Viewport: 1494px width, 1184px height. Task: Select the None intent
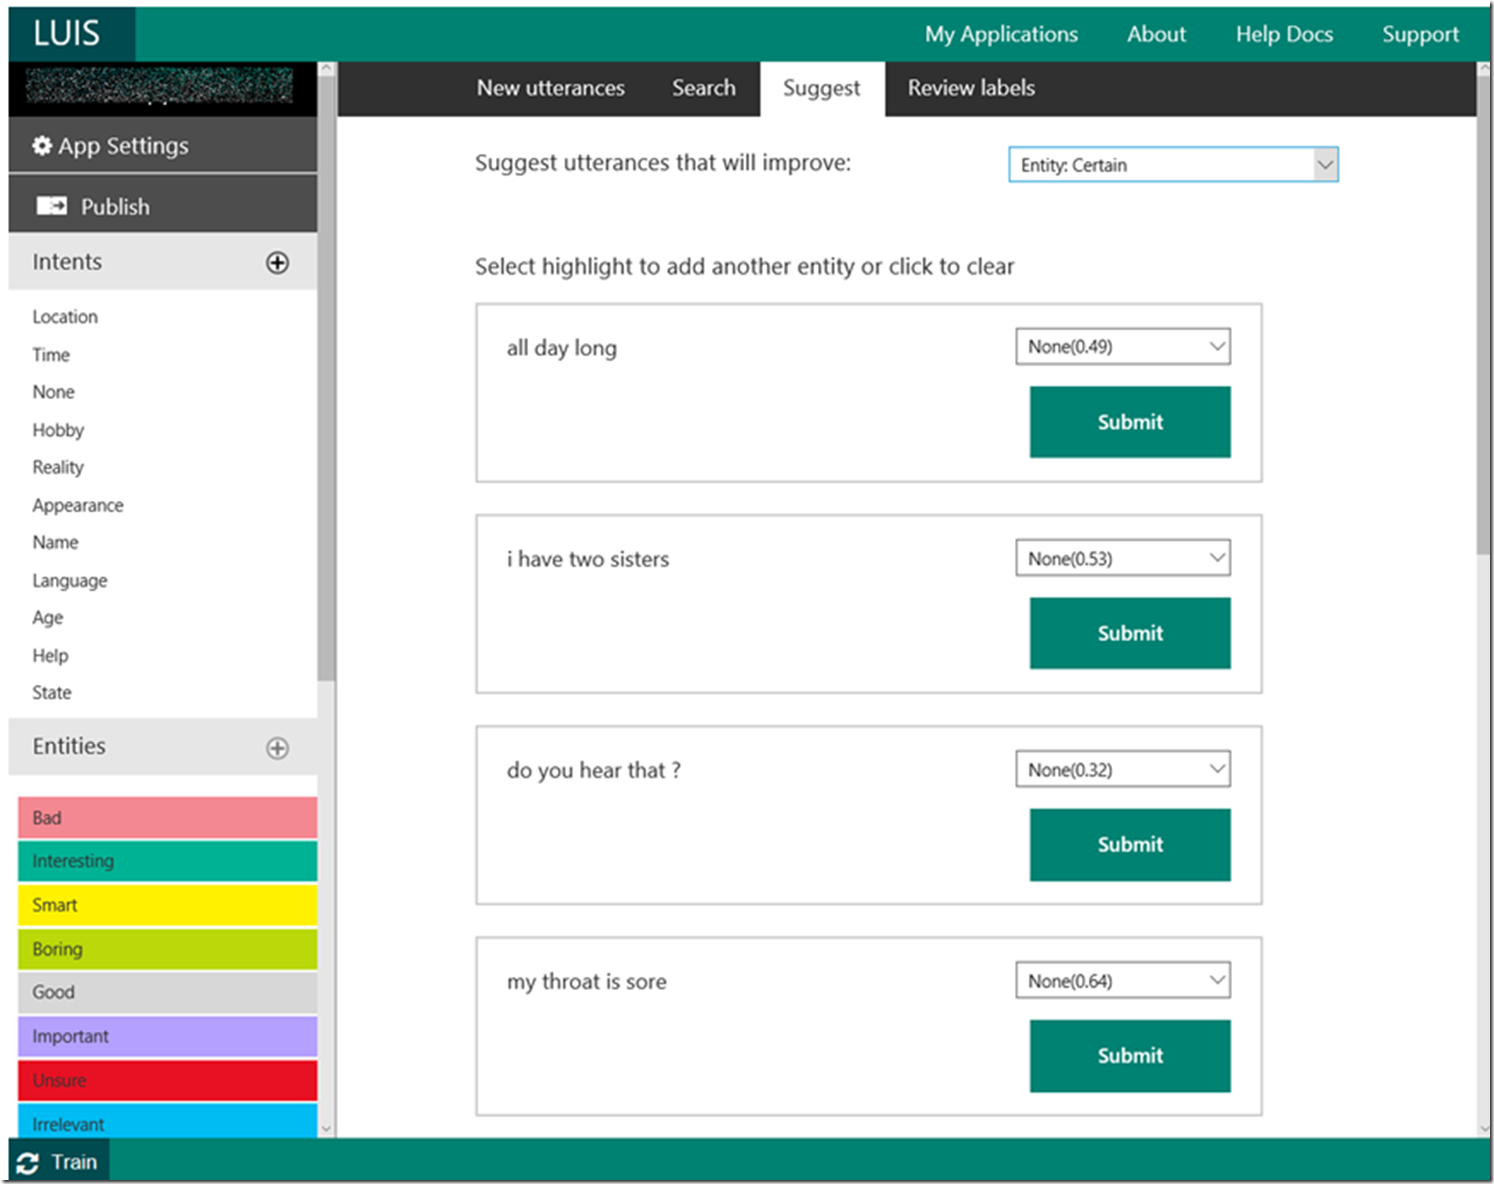click(x=53, y=392)
